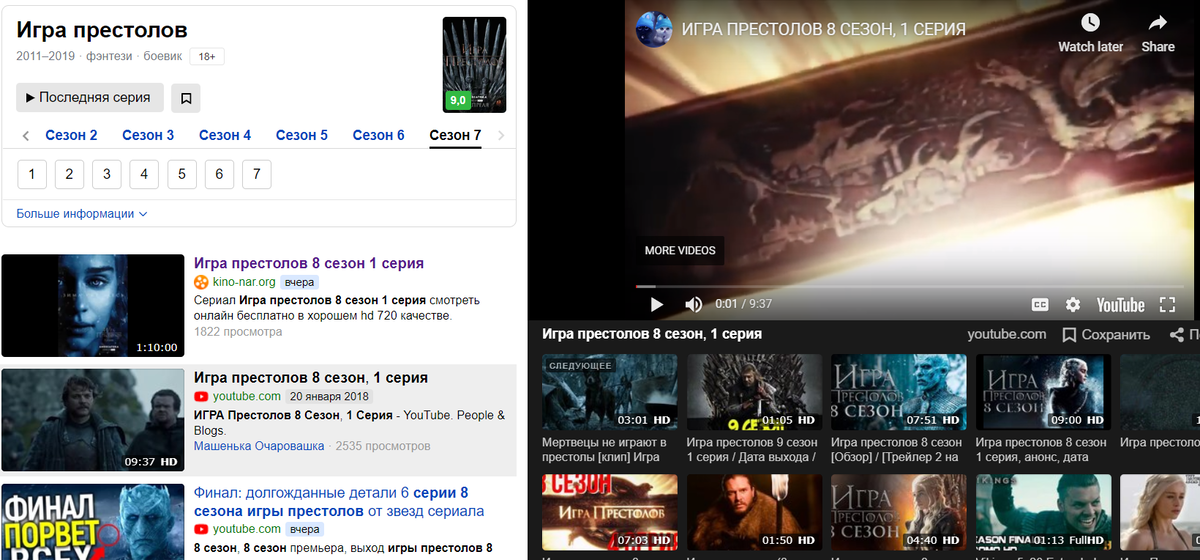Expand Больше информации dropdown
The width and height of the screenshot is (1200, 560).
pos(82,214)
